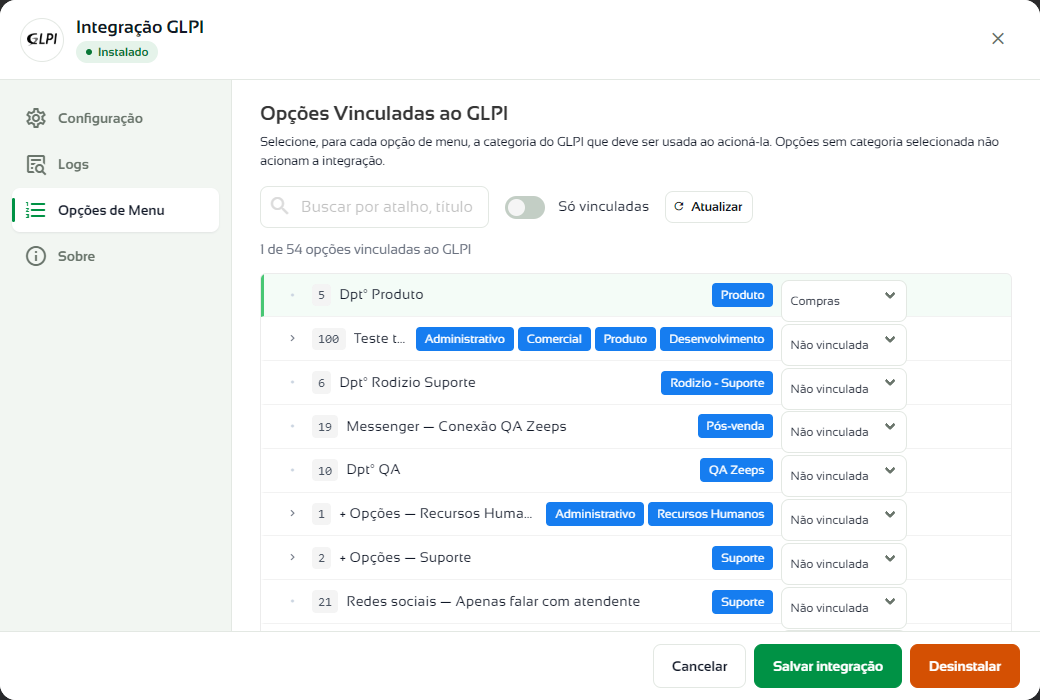
Task: Click the 1 de 54 opções vinculadas text
Action: point(365,249)
